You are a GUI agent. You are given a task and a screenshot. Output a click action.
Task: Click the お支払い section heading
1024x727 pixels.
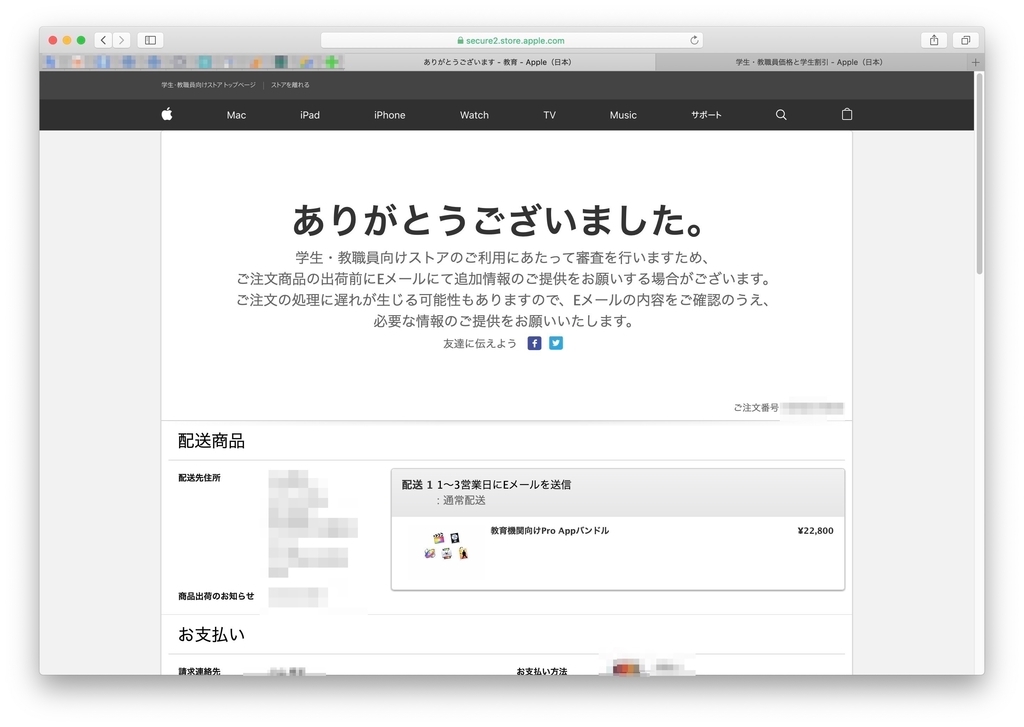(x=211, y=634)
